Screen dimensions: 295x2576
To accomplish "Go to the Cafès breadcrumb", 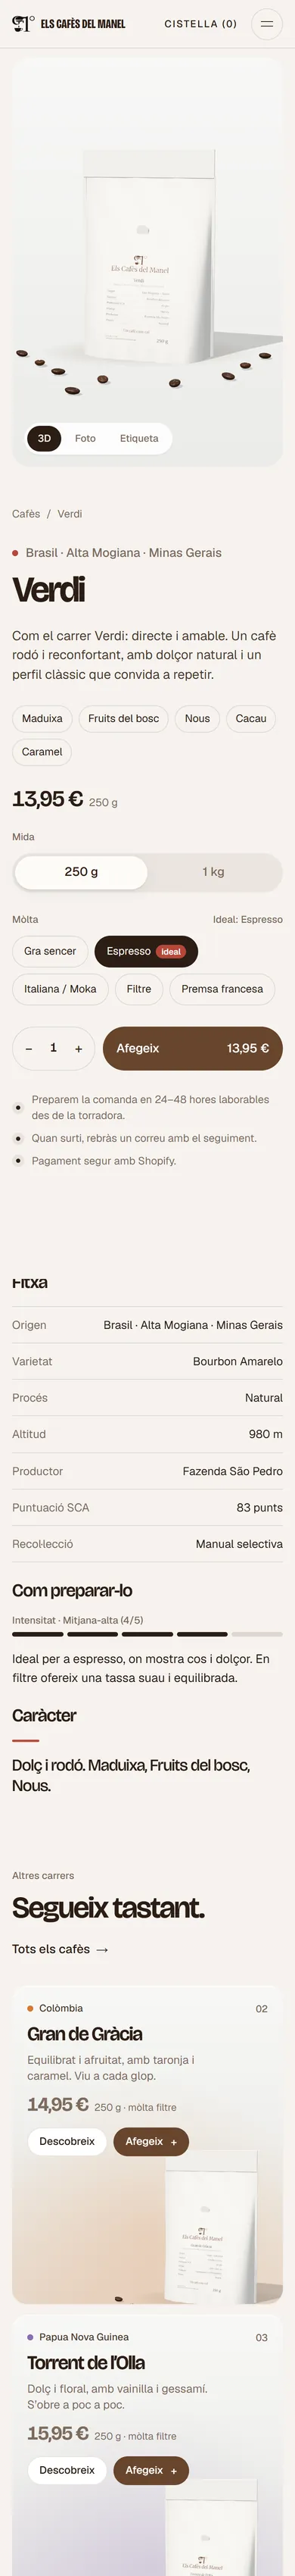I will (26, 514).
